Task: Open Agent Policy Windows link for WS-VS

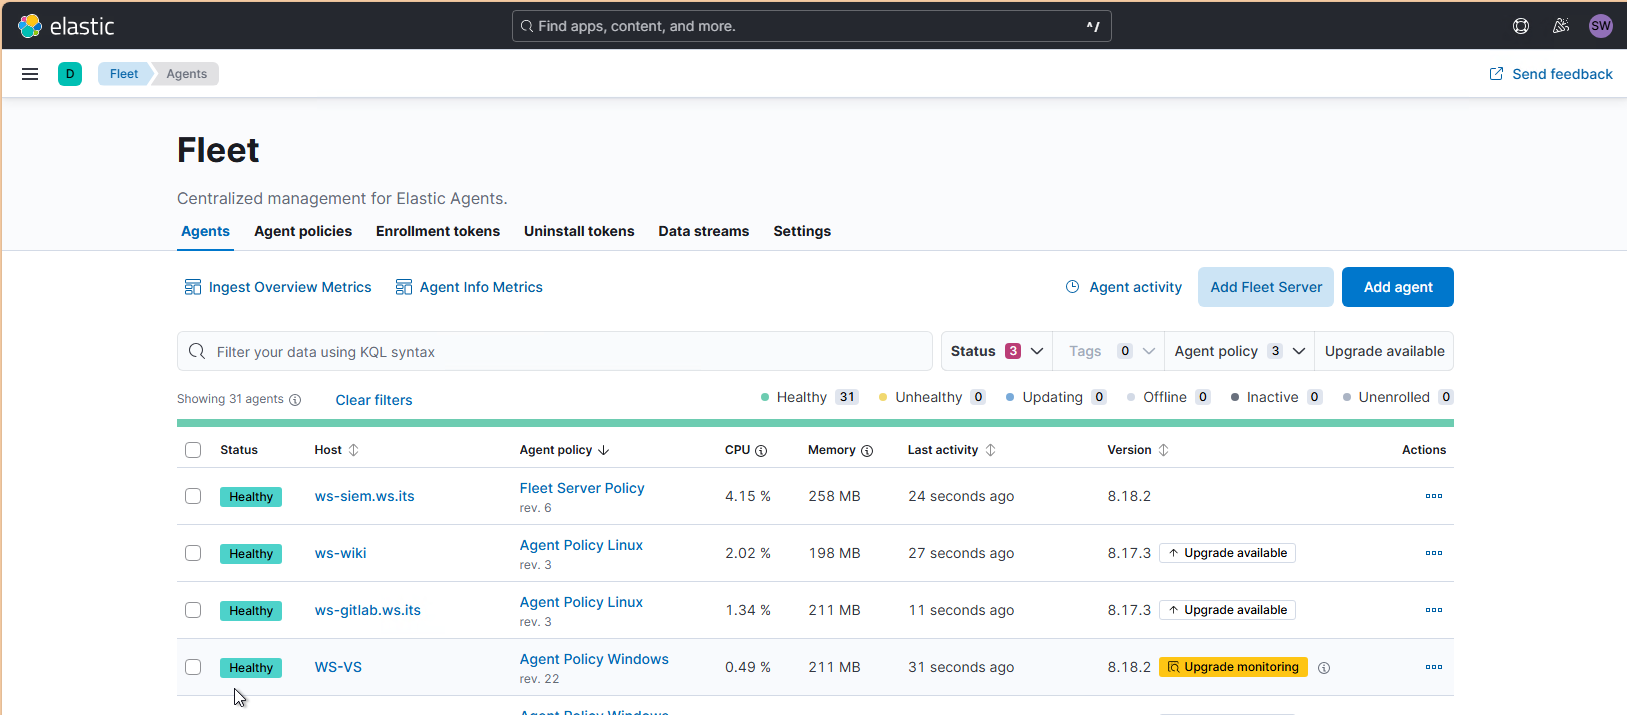Action: (x=594, y=659)
